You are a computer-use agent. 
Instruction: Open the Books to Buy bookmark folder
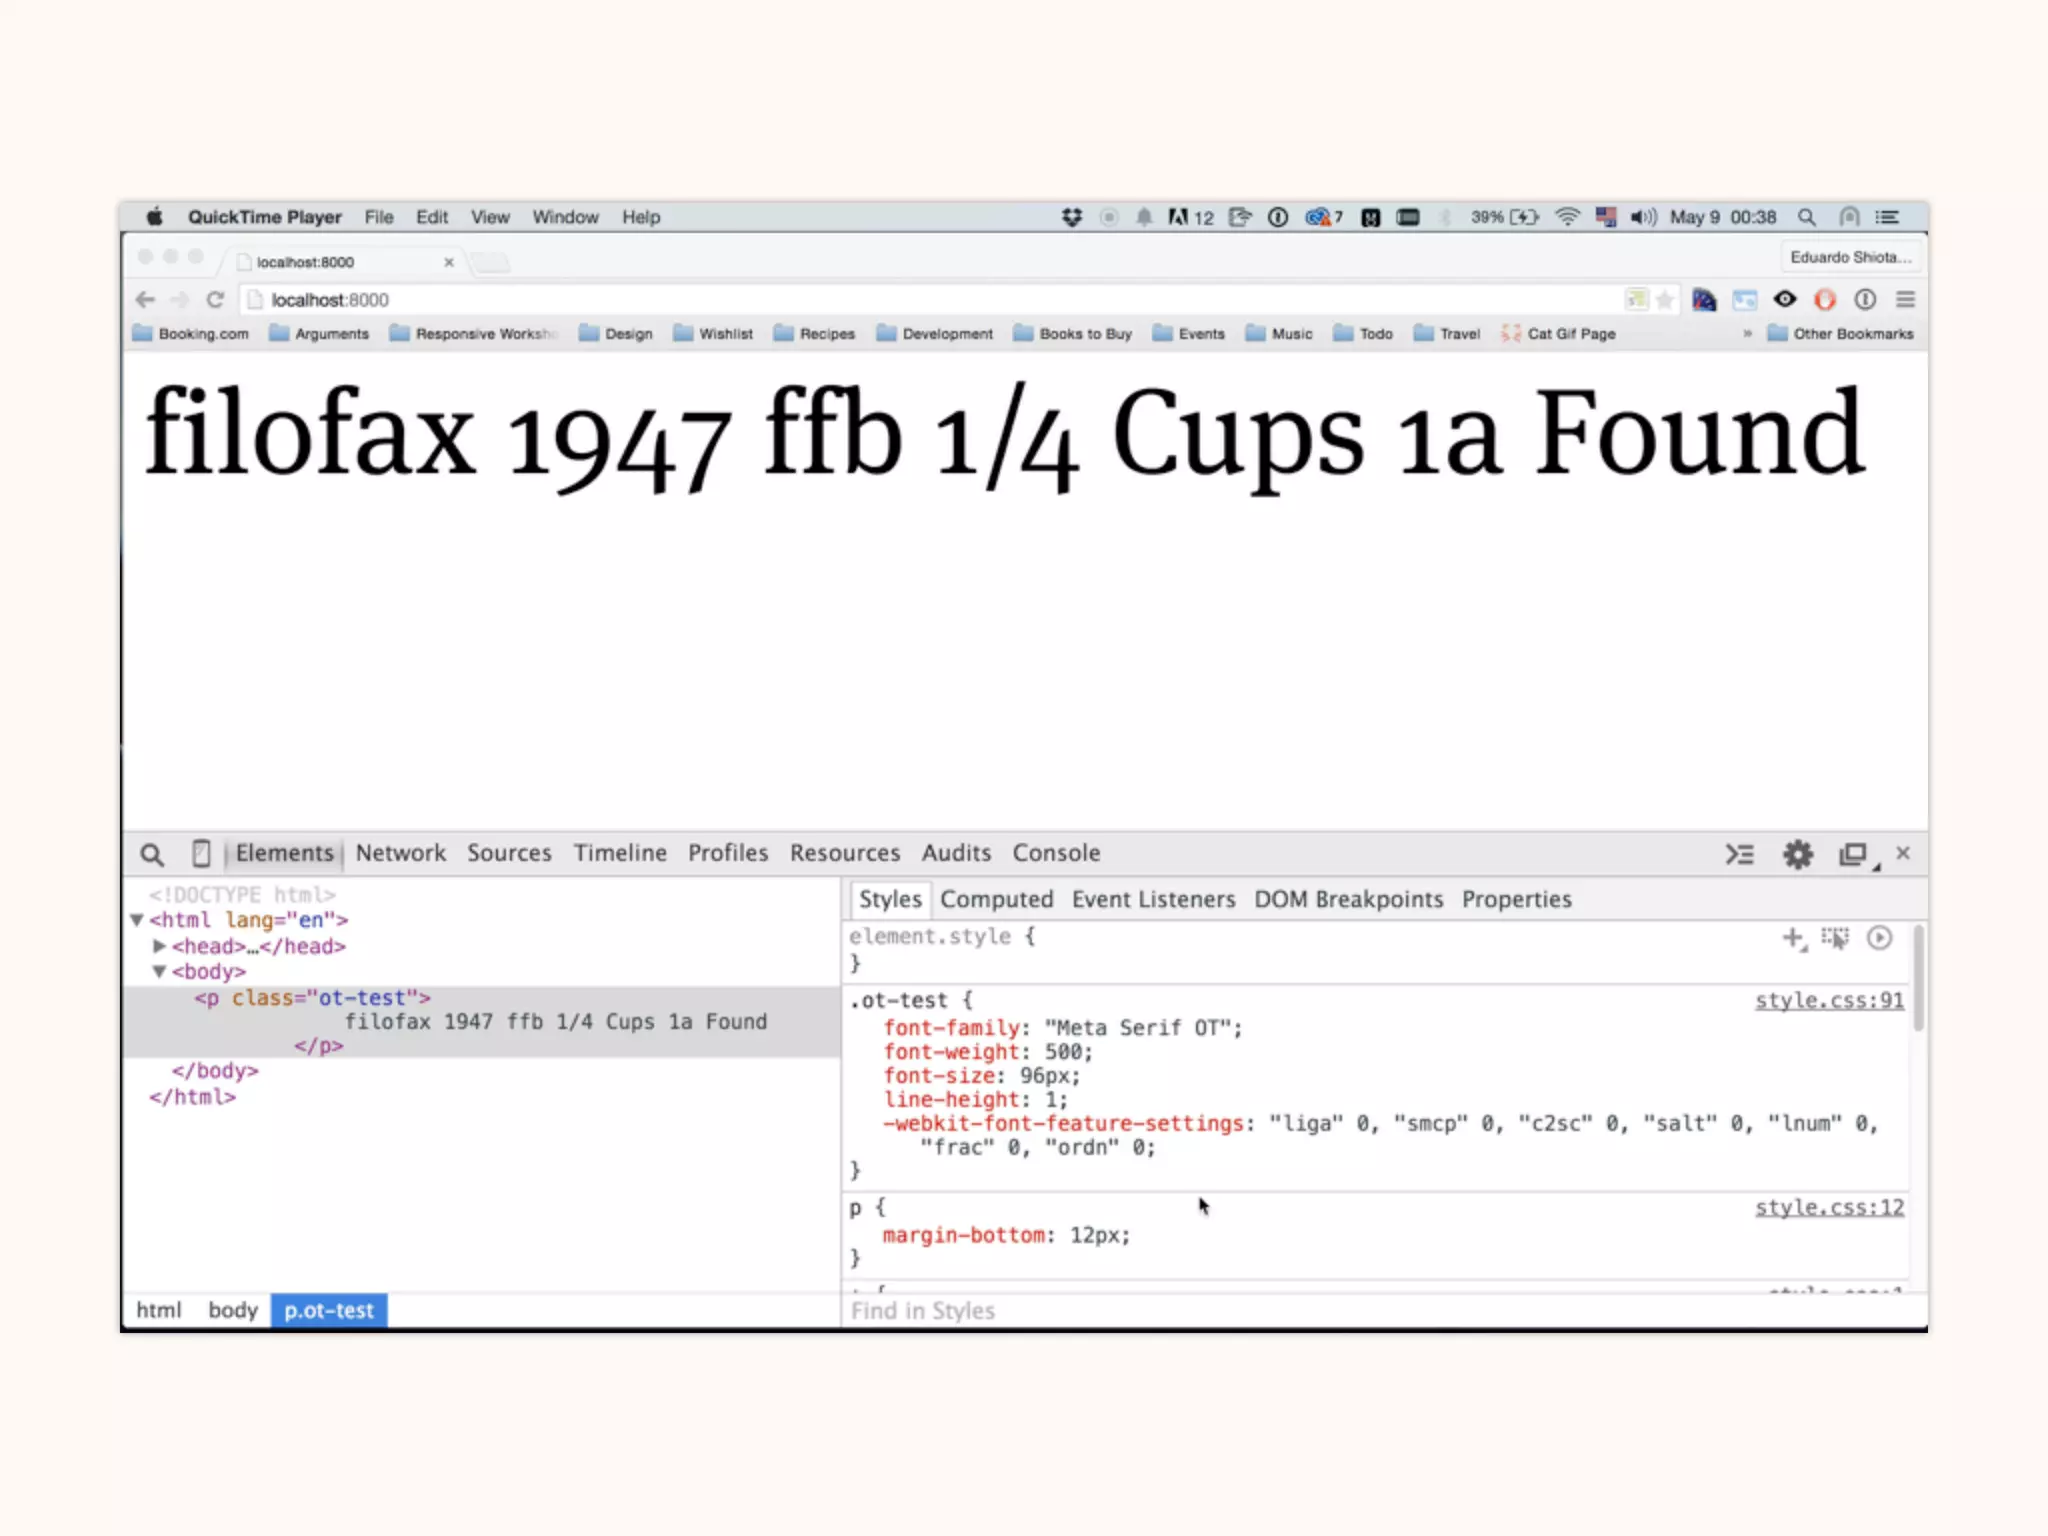click(1072, 333)
